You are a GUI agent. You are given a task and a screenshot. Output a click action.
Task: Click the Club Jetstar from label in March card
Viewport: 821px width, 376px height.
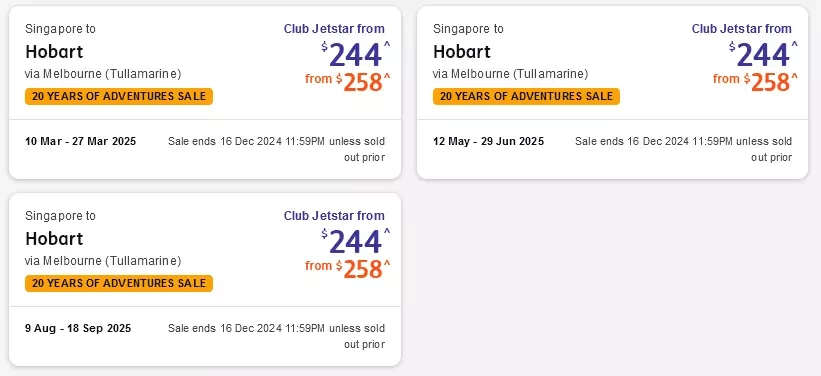coord(334,29)
